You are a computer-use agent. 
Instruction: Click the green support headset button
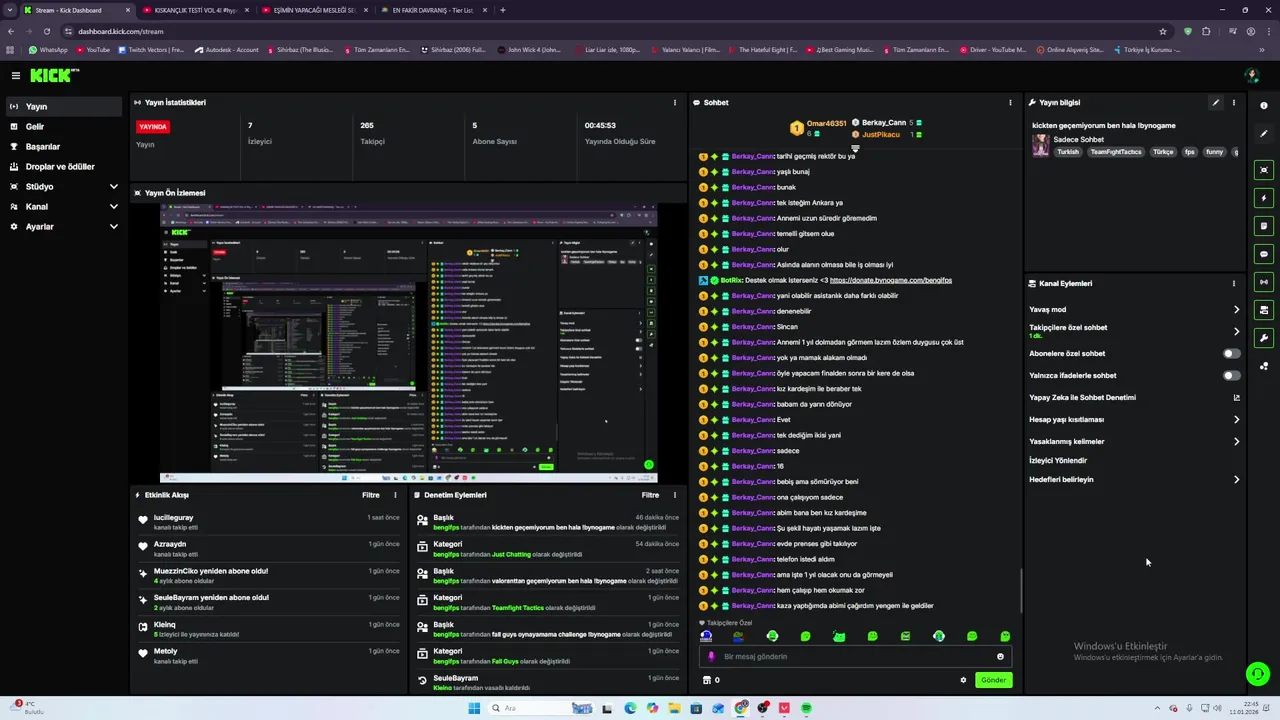click(1258, 674)
